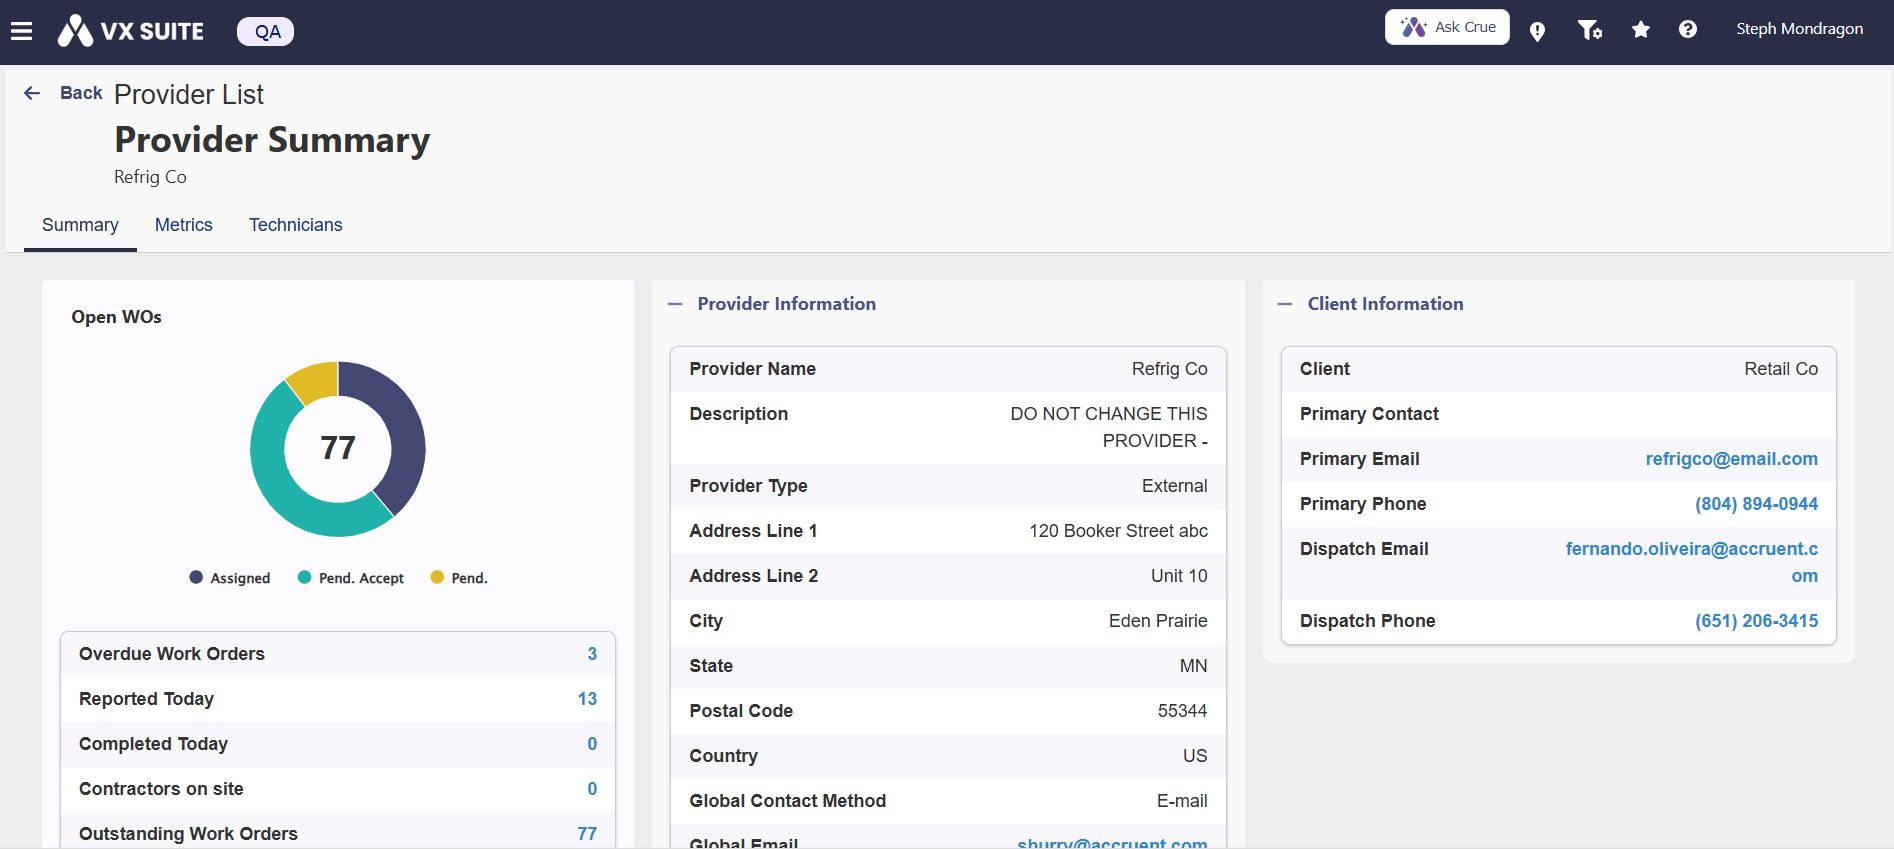
Task: Open the hamburger navigation menu
Action: pos(22,31)
